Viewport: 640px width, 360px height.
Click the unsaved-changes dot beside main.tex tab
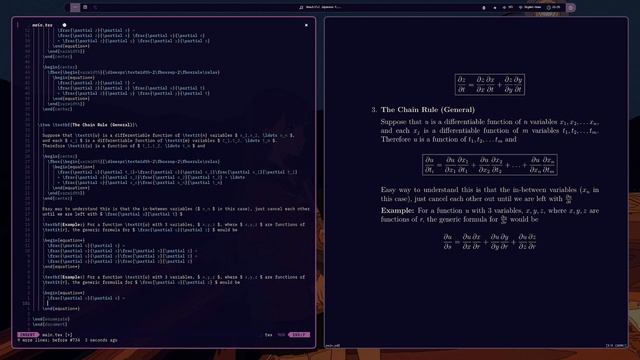(x=64, y=25)
